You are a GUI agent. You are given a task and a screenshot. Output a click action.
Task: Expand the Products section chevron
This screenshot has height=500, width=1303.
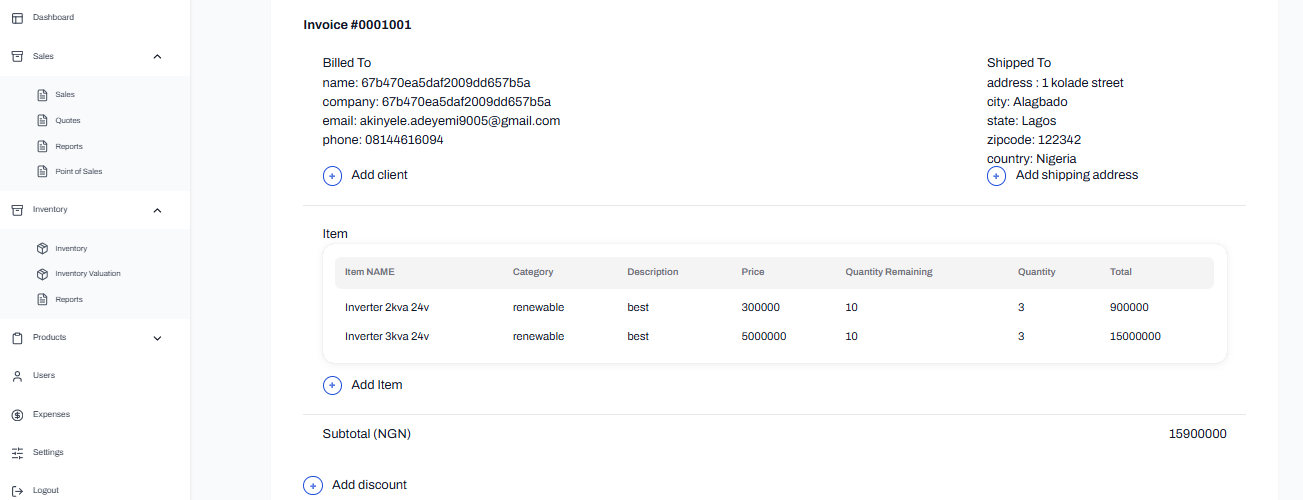tap(157, 338)
